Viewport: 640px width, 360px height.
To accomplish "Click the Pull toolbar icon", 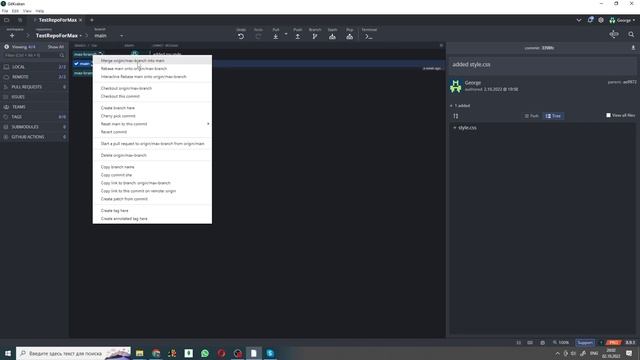I will click(276, 36).
